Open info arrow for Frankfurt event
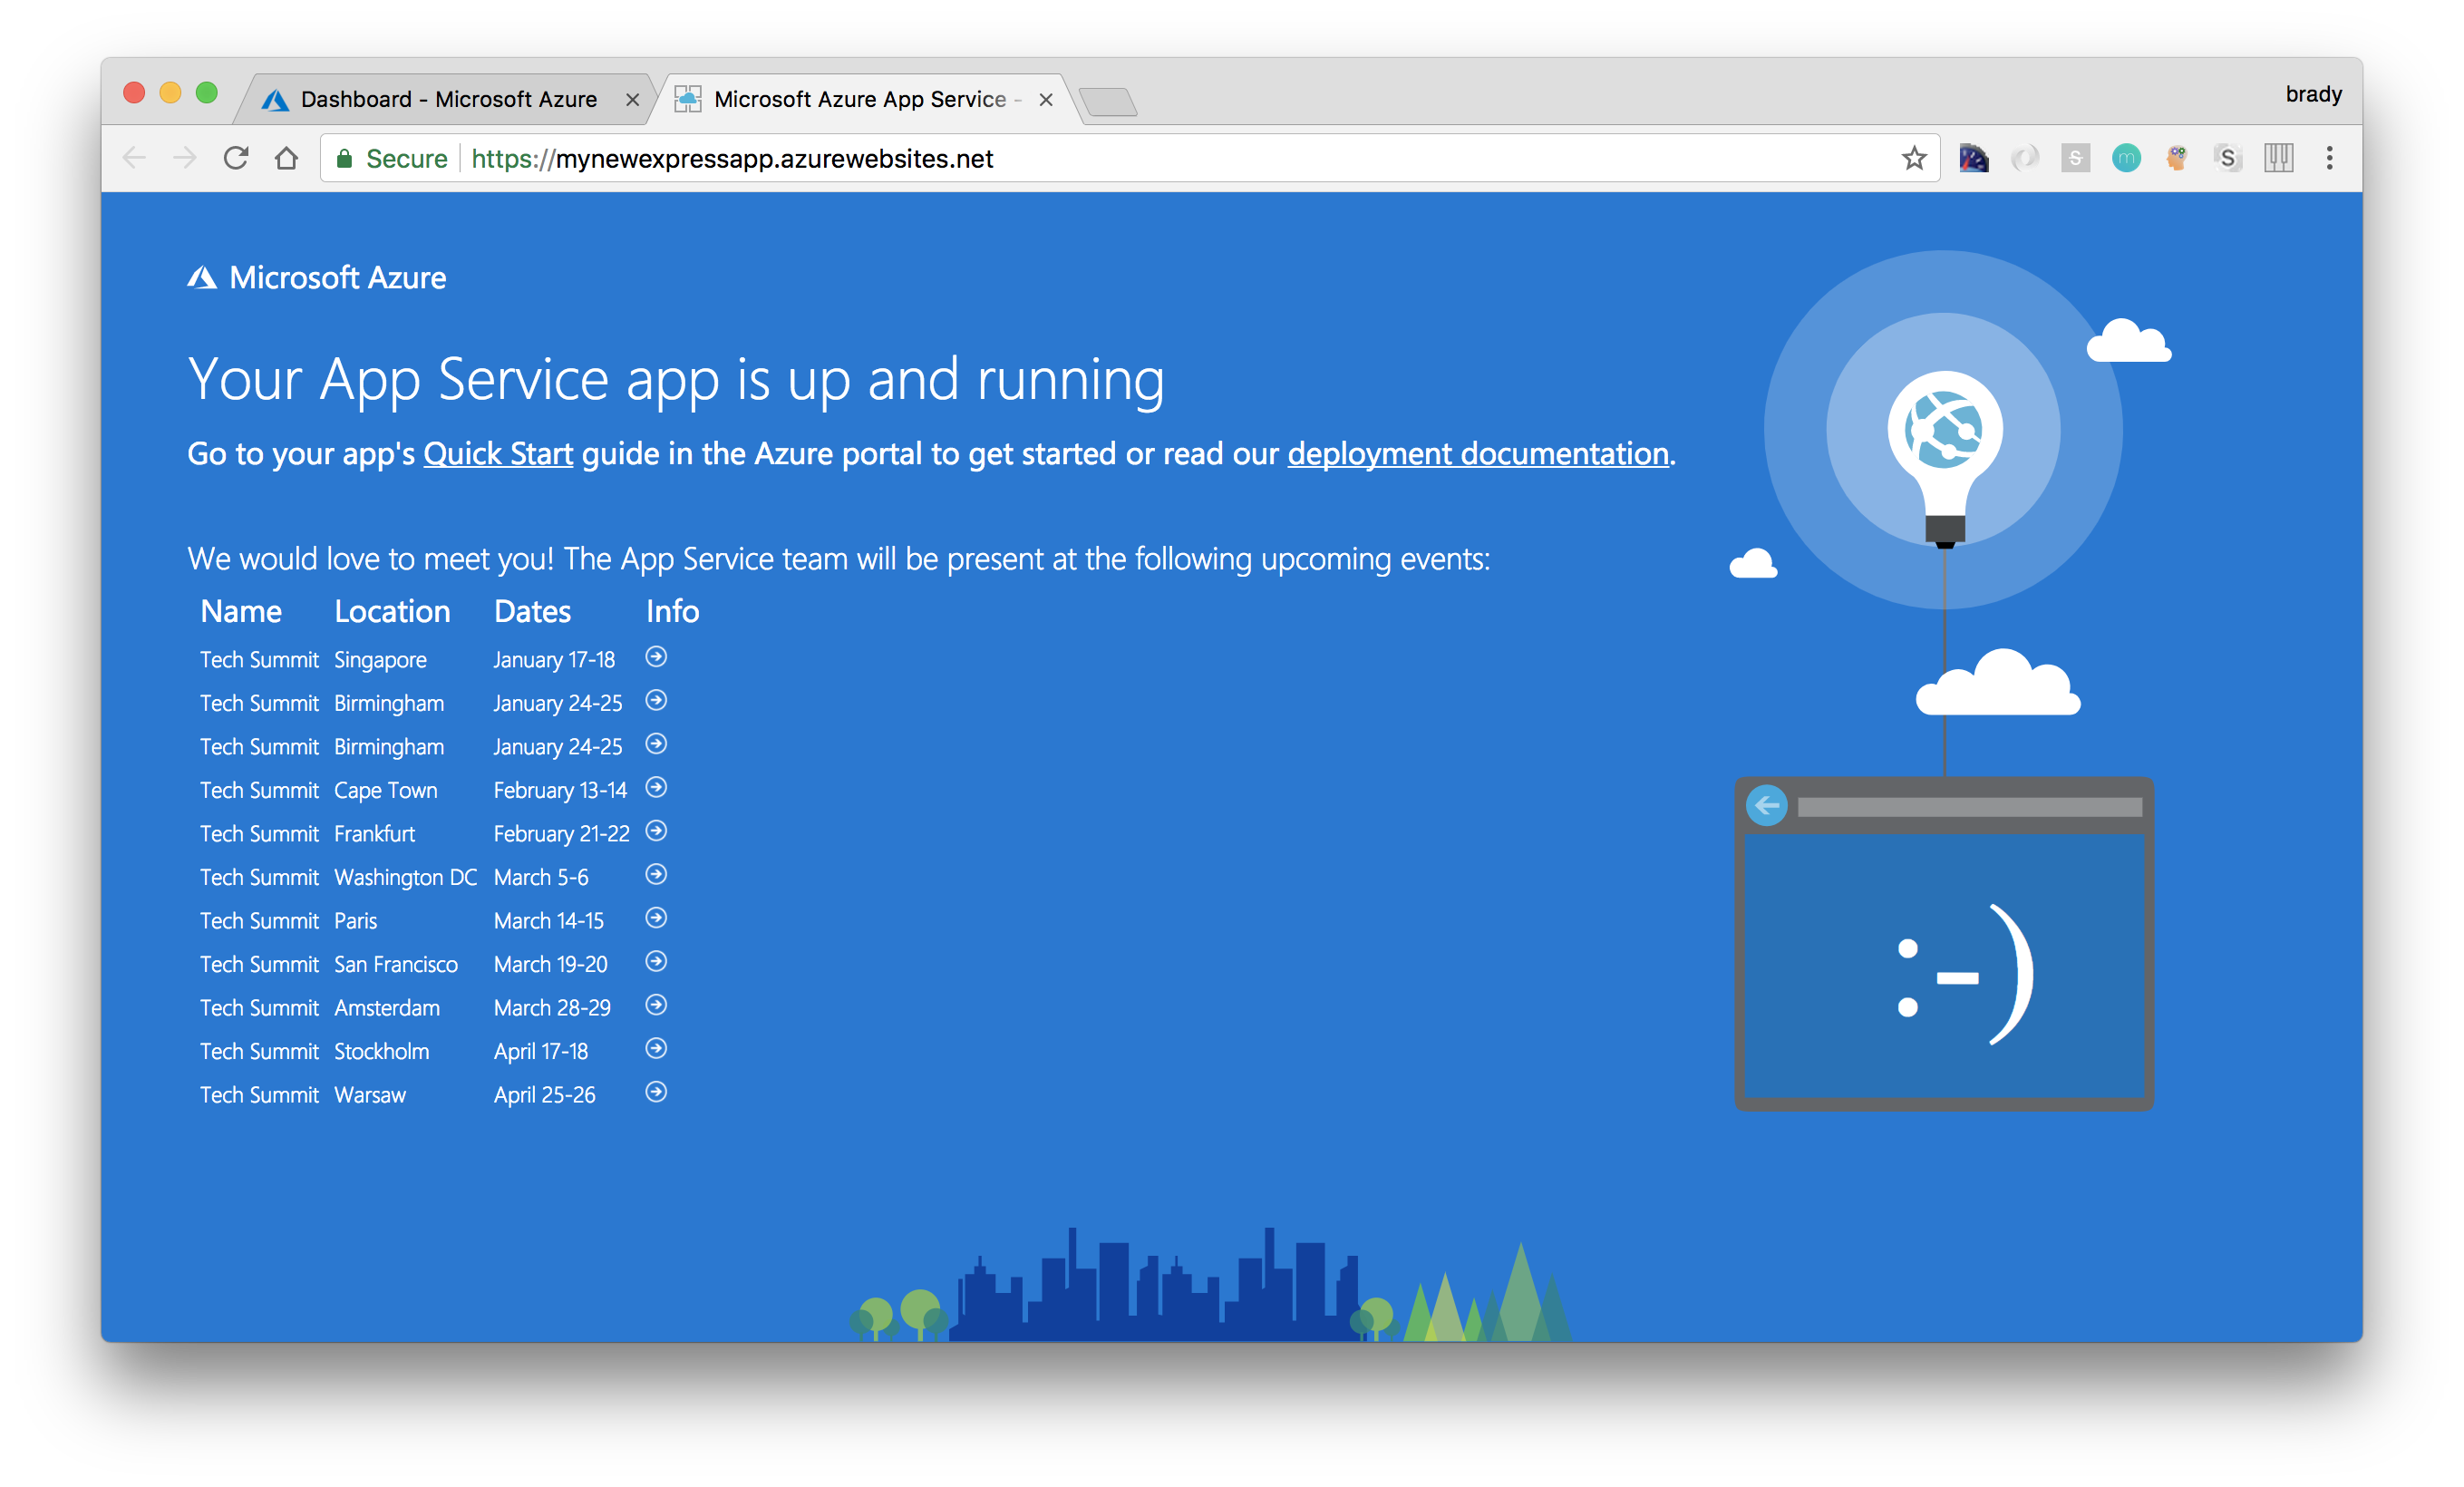The height and width of the screenshot is (1487, 2464). click(656, 831)
